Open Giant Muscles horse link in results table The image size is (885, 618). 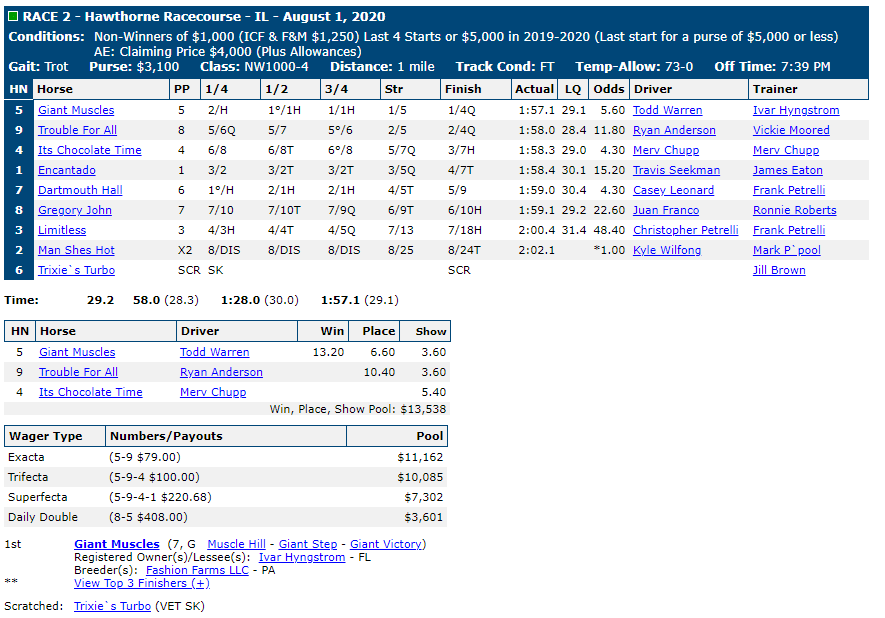76,110
